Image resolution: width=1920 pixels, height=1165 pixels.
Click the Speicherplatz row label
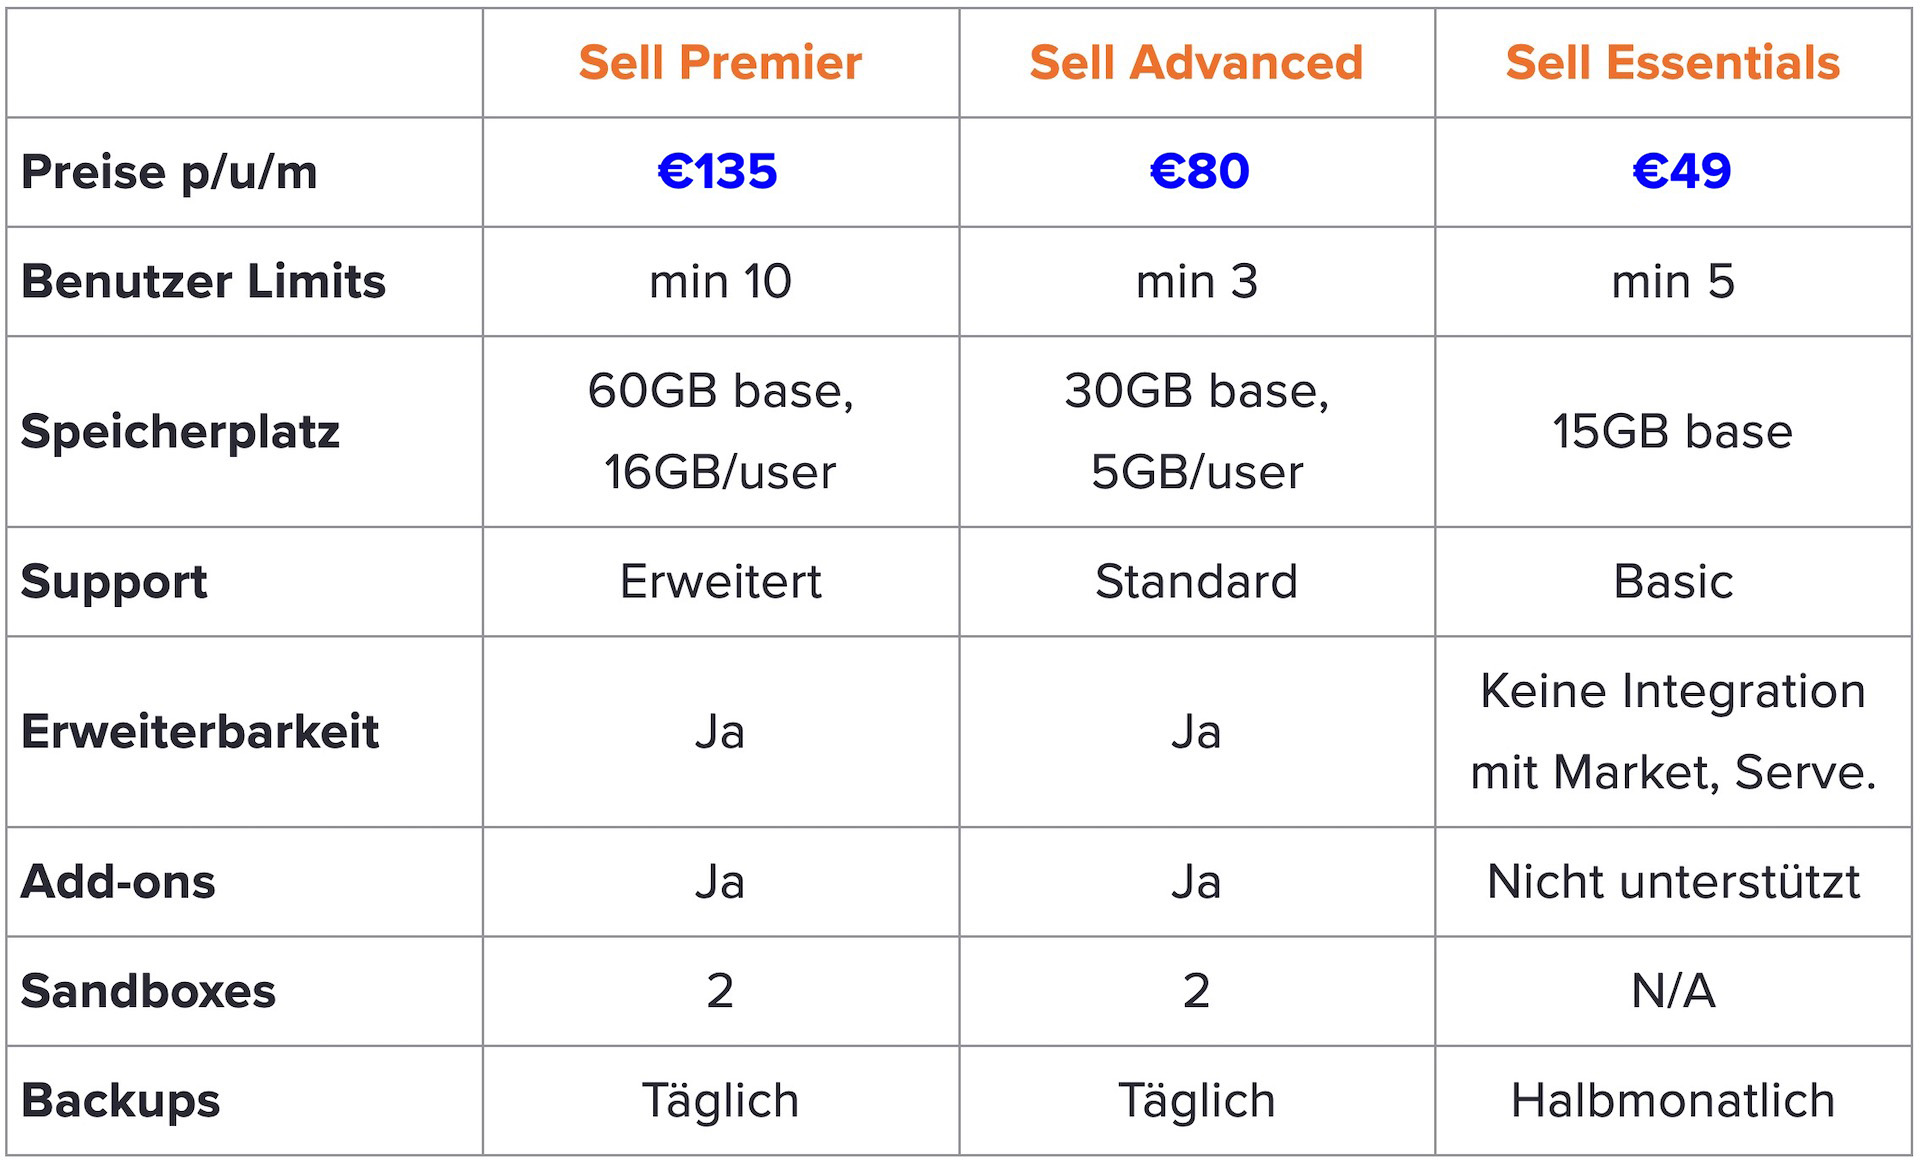click(x=180, y=432)
